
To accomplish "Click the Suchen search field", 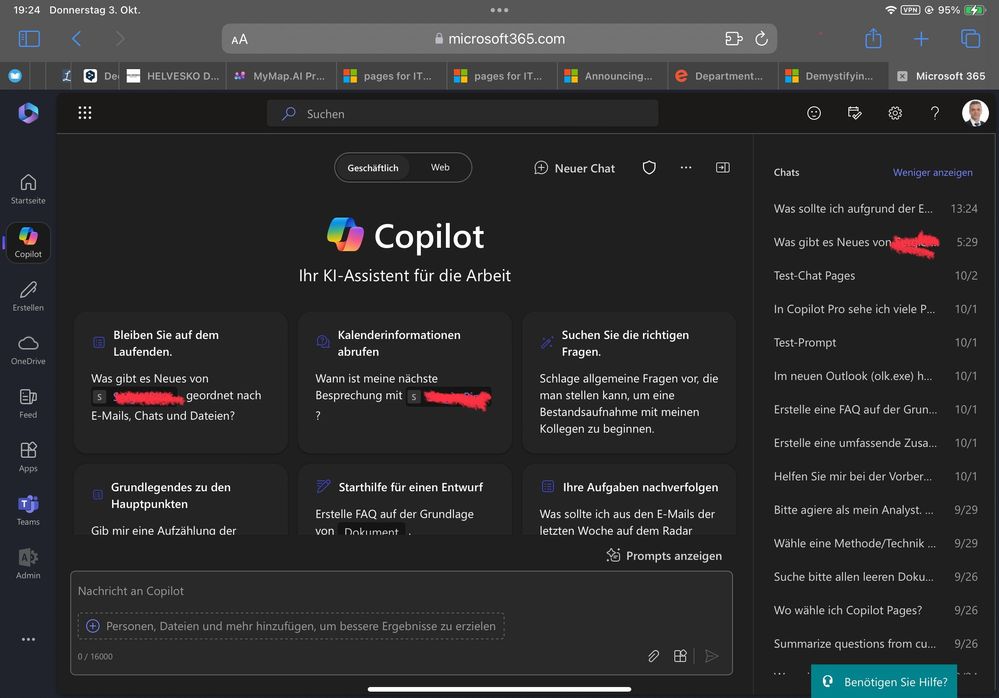I will 463,113.
